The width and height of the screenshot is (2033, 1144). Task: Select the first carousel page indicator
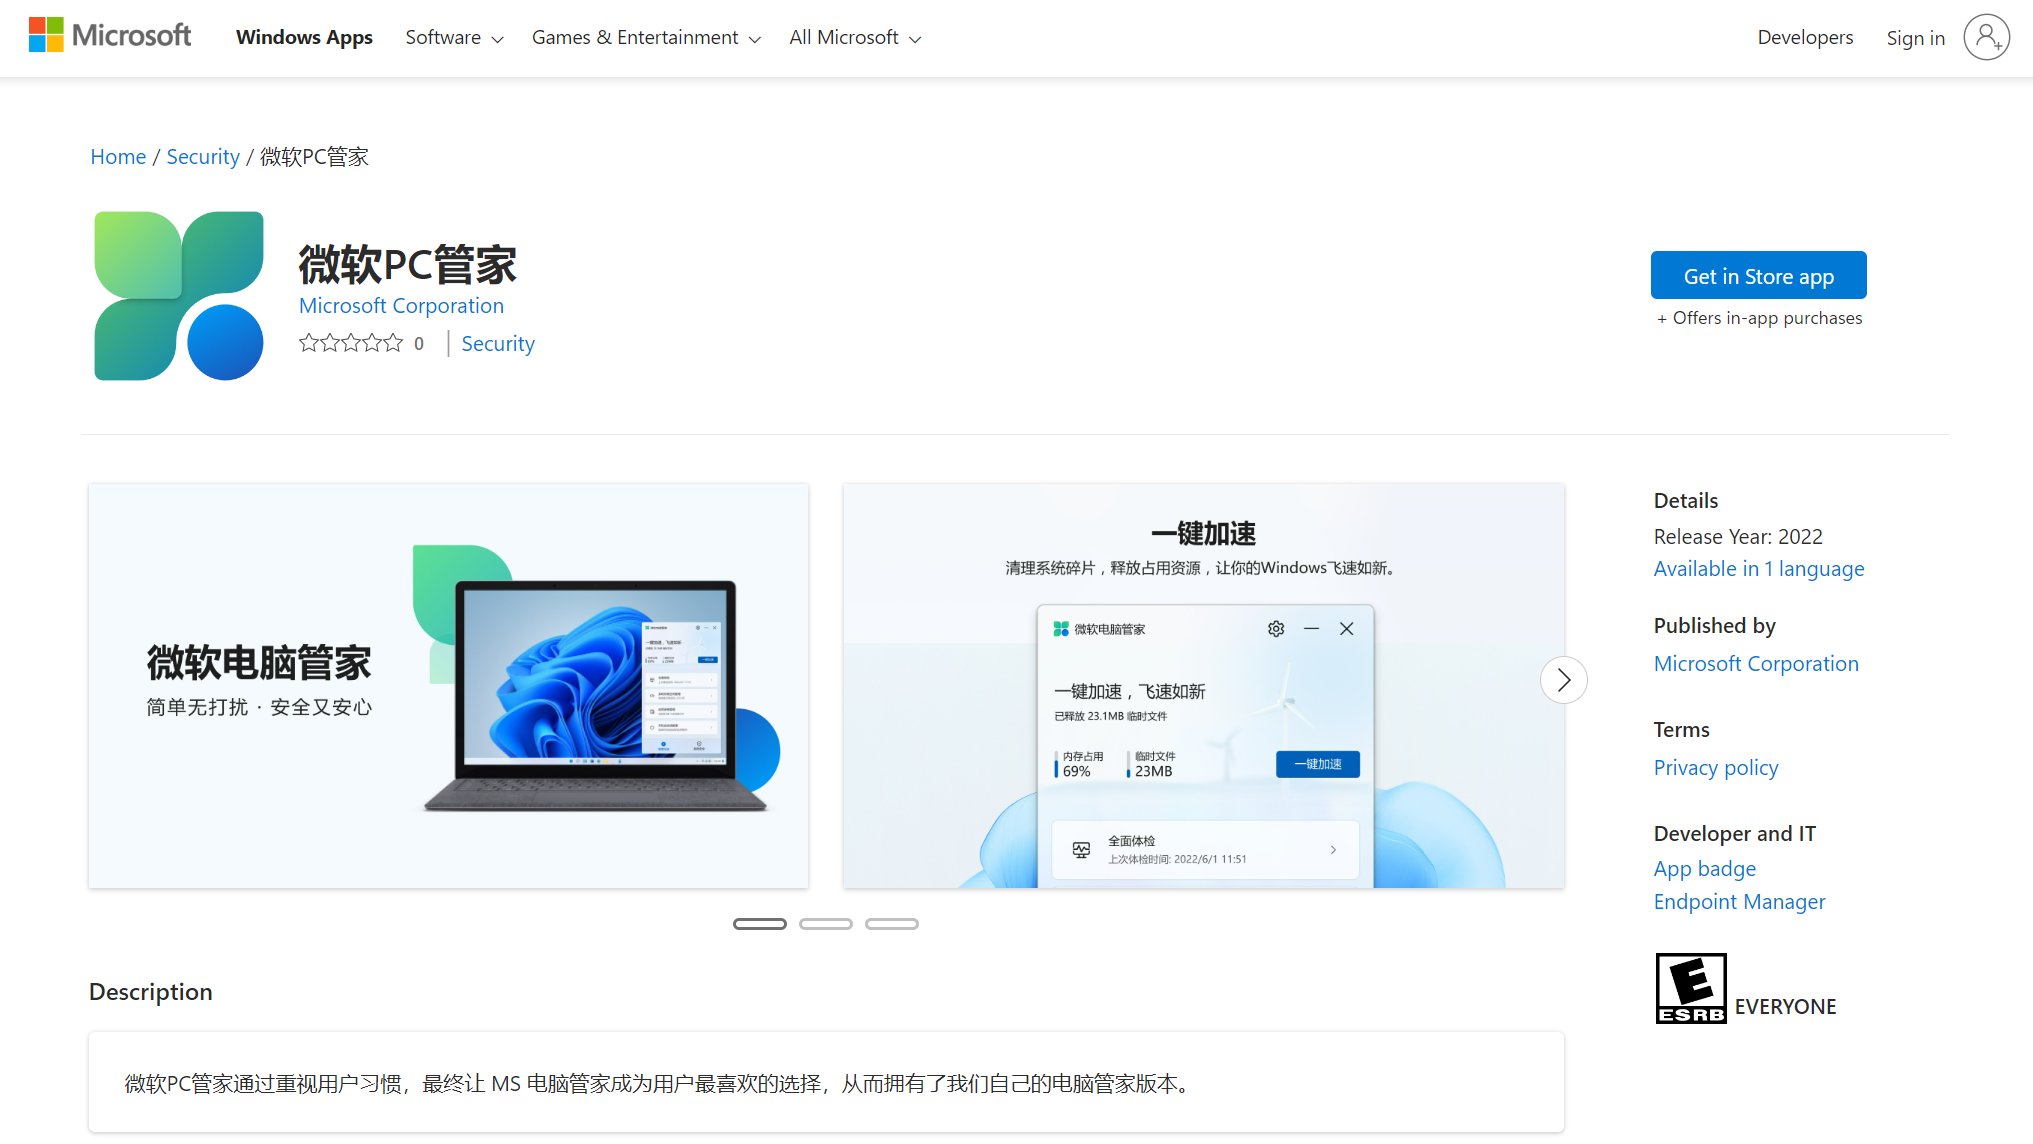pos(760,924)
